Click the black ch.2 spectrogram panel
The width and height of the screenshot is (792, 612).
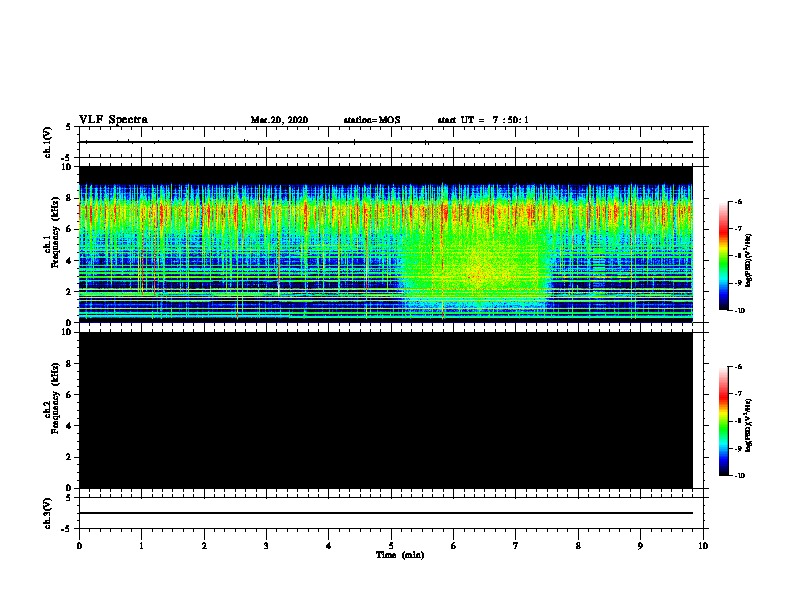(x=385, y=410)
